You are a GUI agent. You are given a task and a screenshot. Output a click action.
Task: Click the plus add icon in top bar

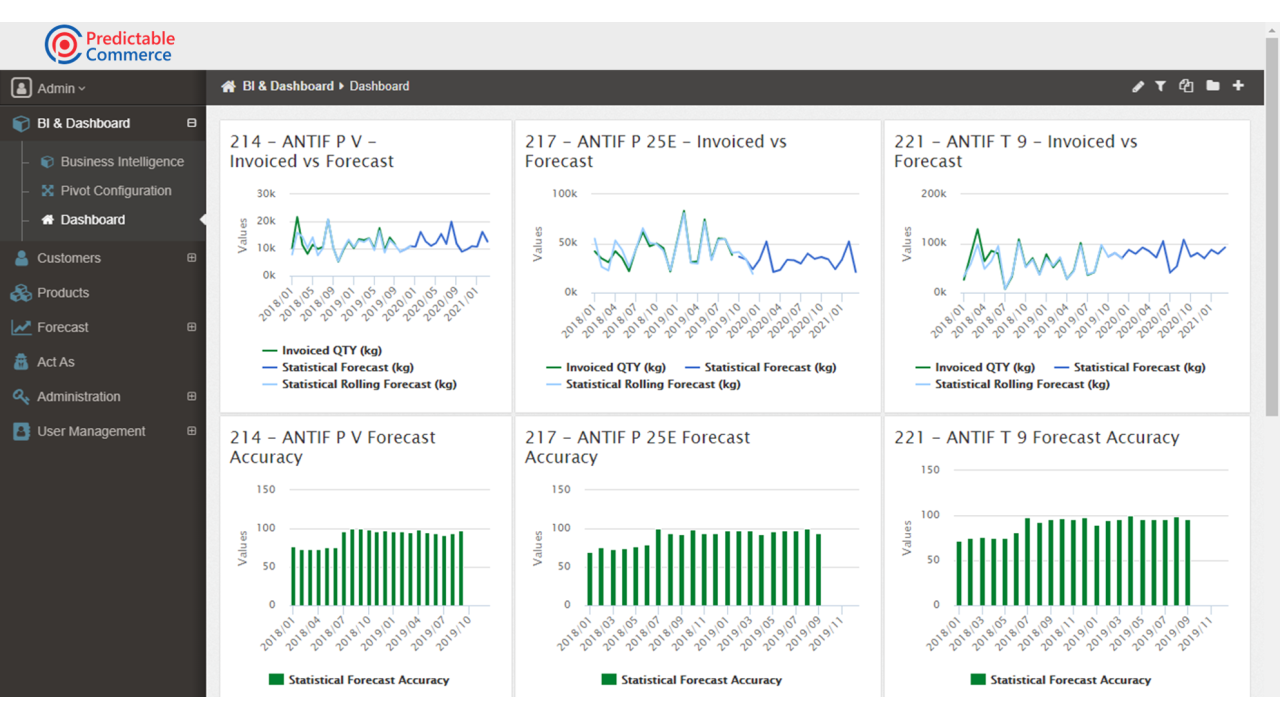pyautogui.click(x=1238, y=86)
